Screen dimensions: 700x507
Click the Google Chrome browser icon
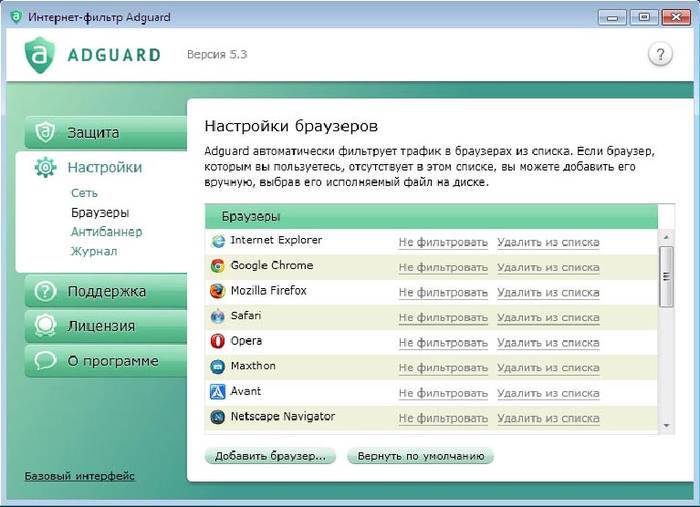(217, 266)
